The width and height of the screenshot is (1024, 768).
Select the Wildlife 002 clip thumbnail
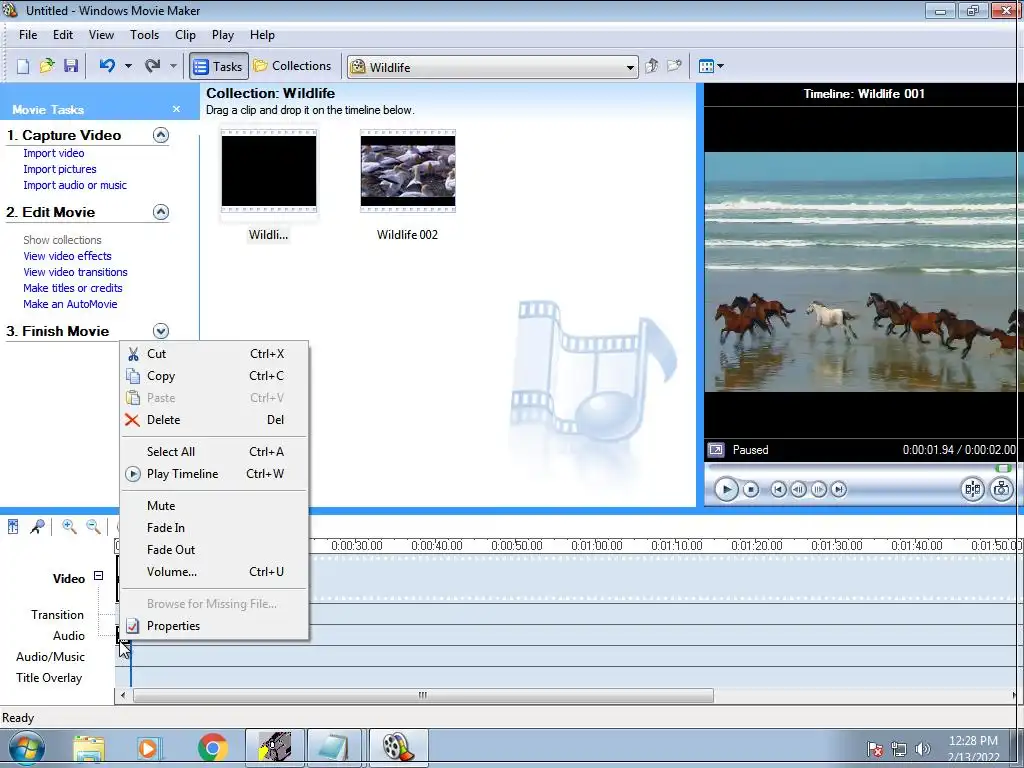[408, 171]
